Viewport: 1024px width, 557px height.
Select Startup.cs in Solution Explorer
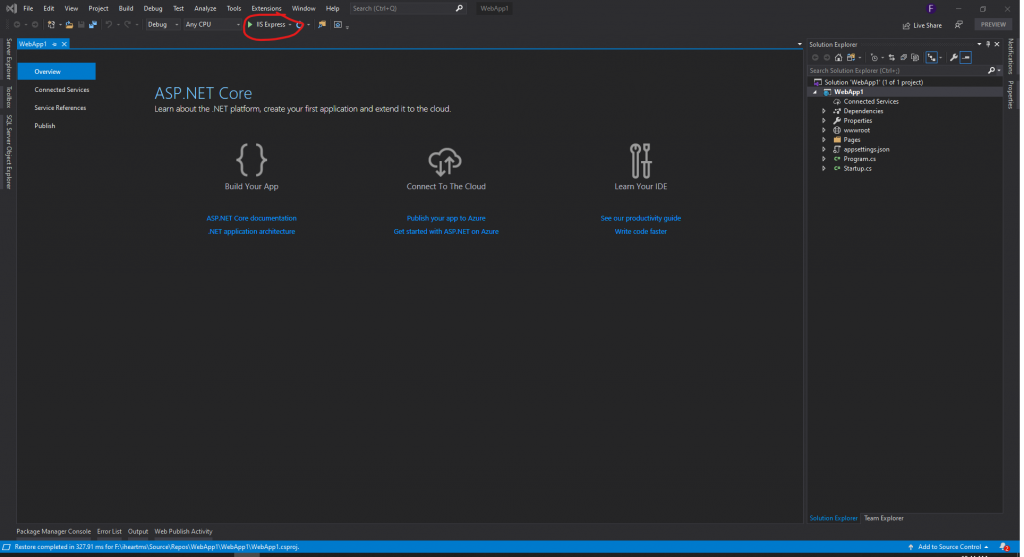[x=857, y=168]
